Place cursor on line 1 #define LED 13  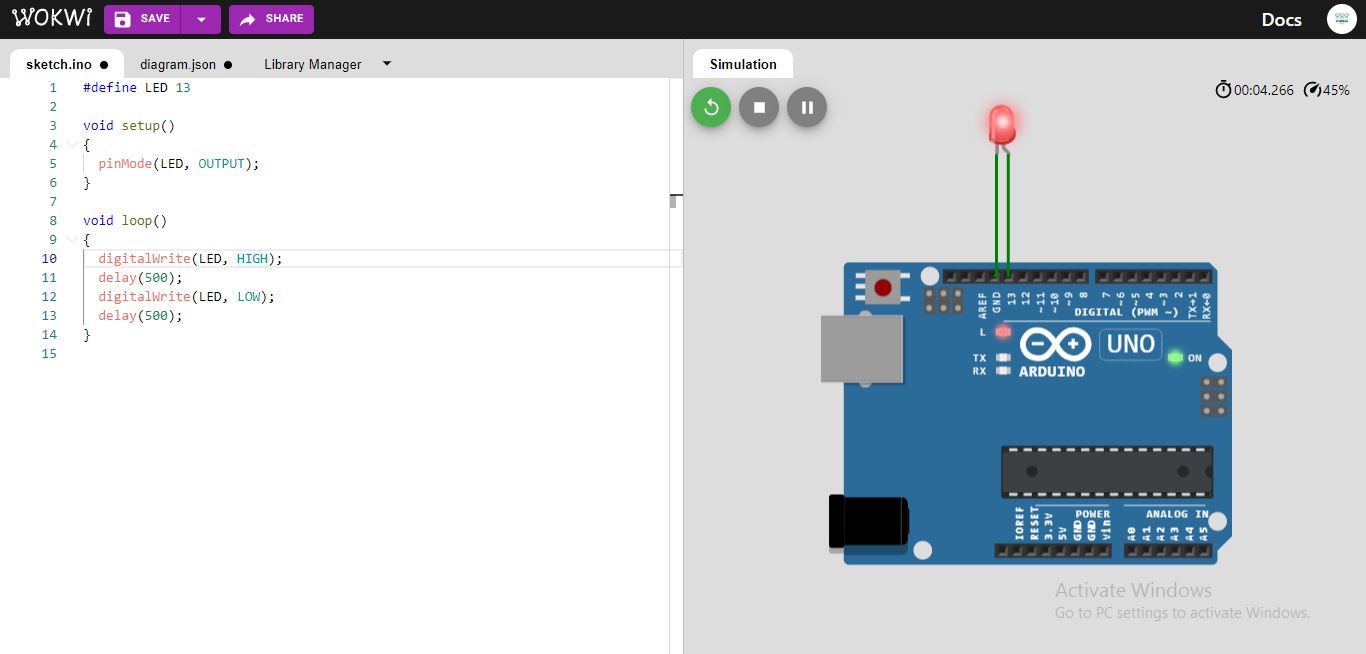137,88
